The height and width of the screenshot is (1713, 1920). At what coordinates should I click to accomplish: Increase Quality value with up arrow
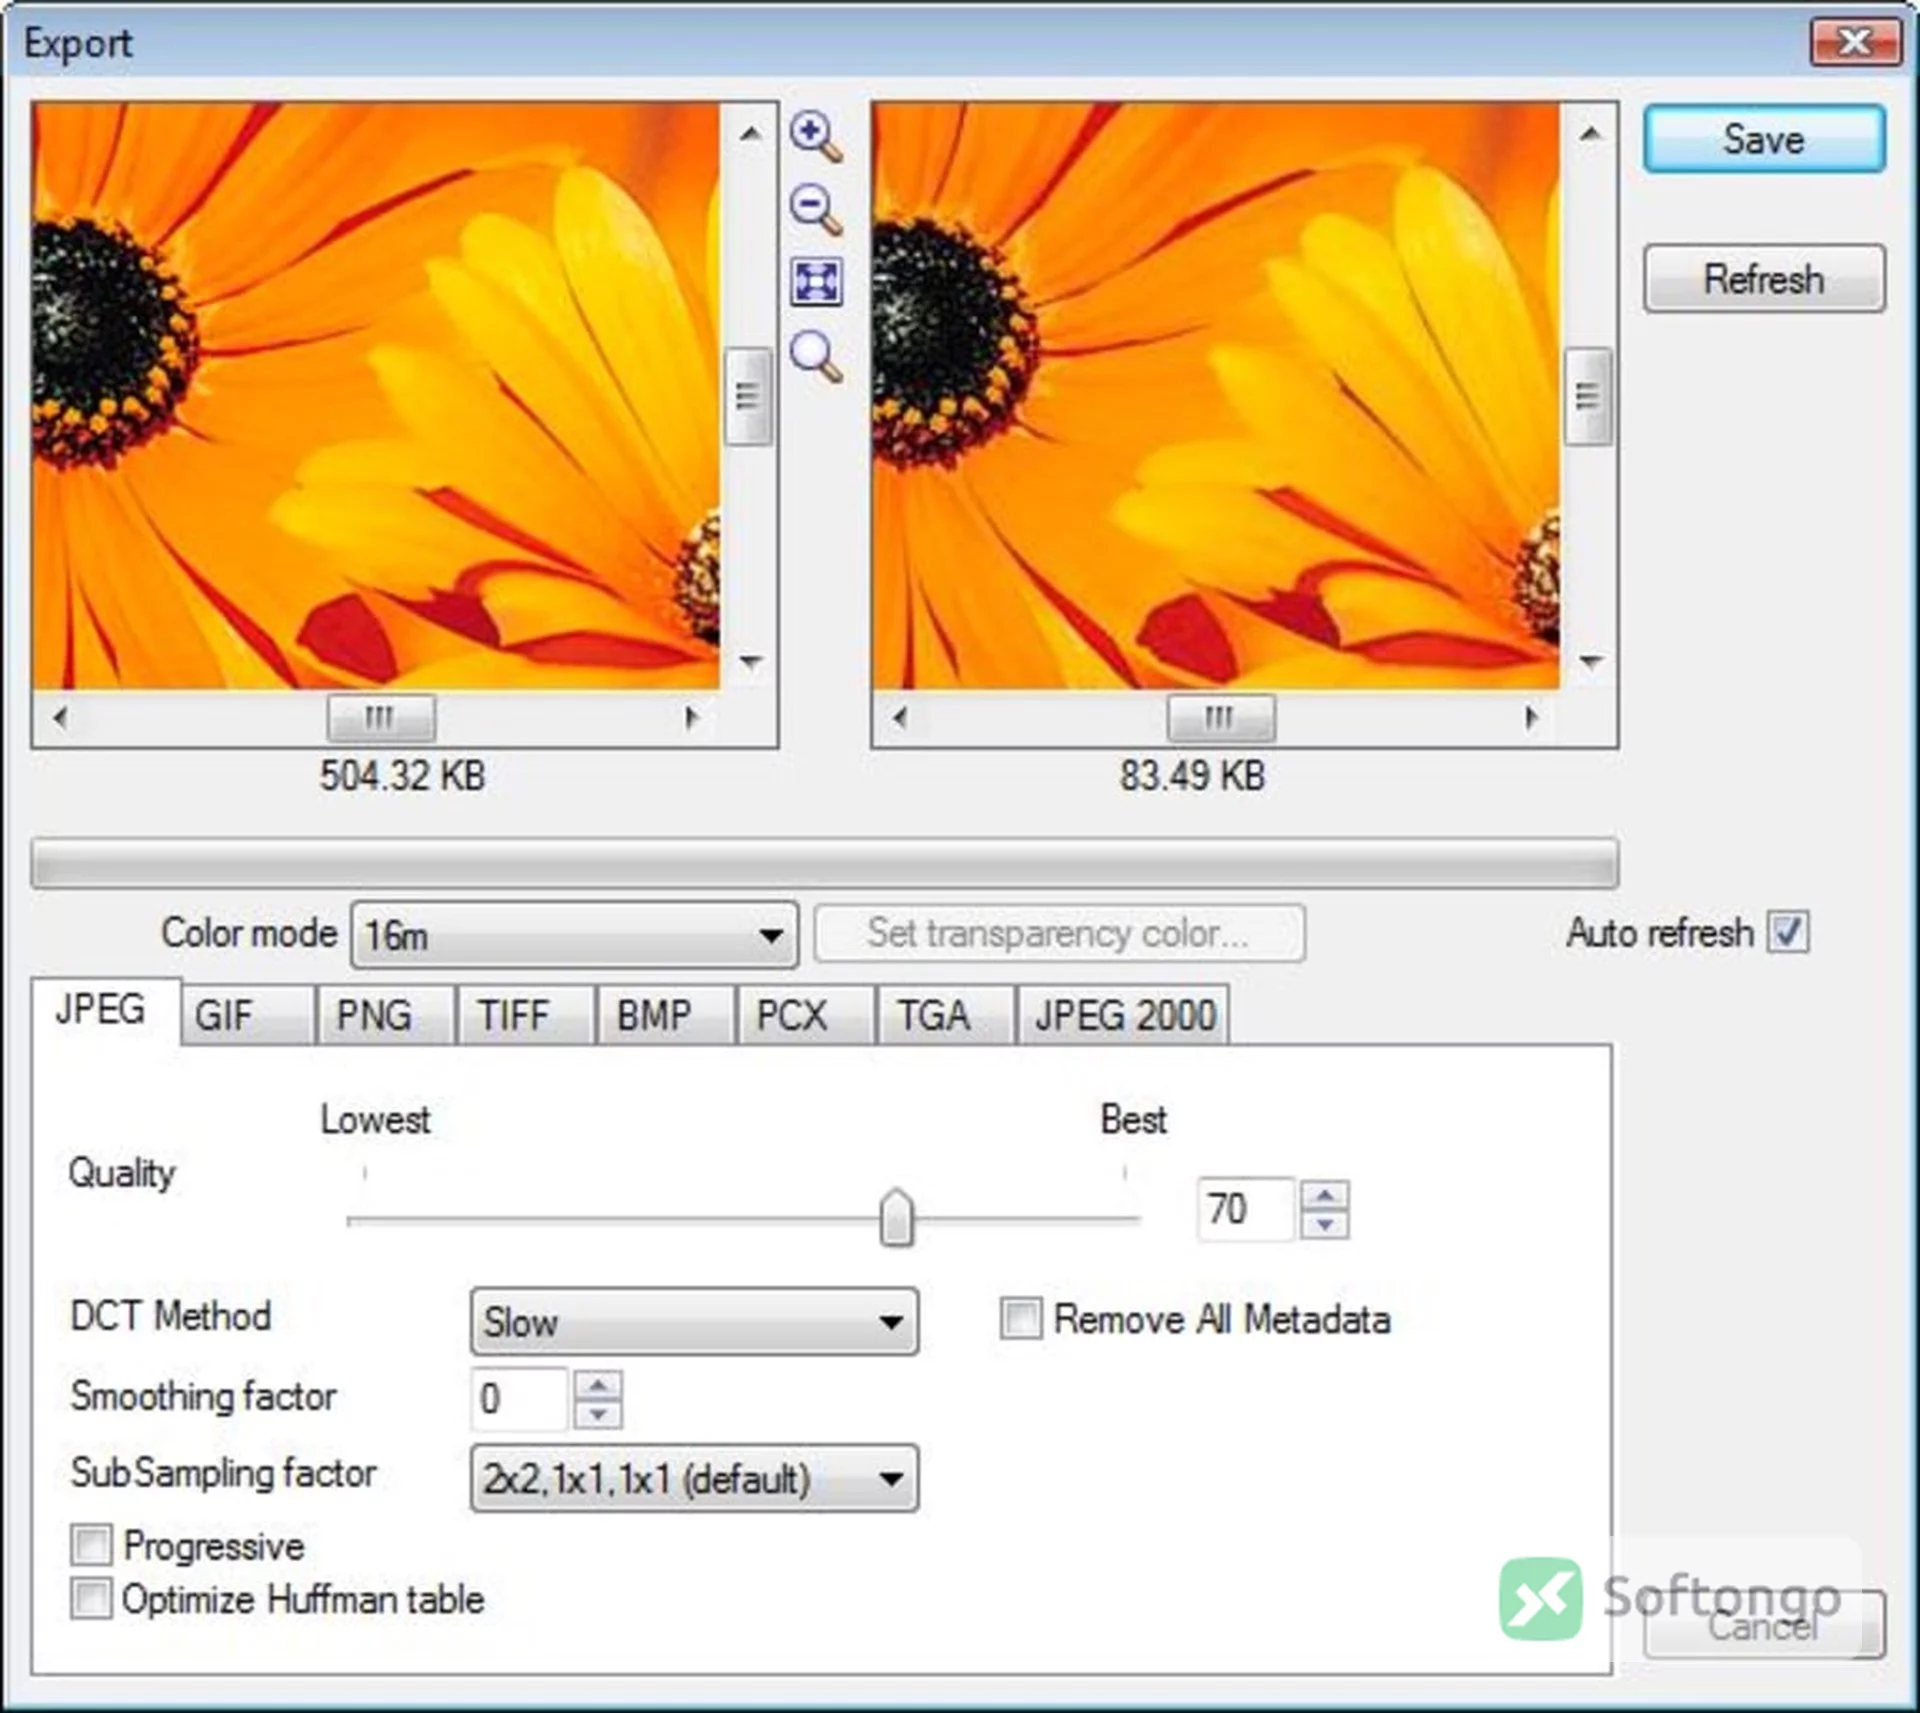[1325, 1194]
